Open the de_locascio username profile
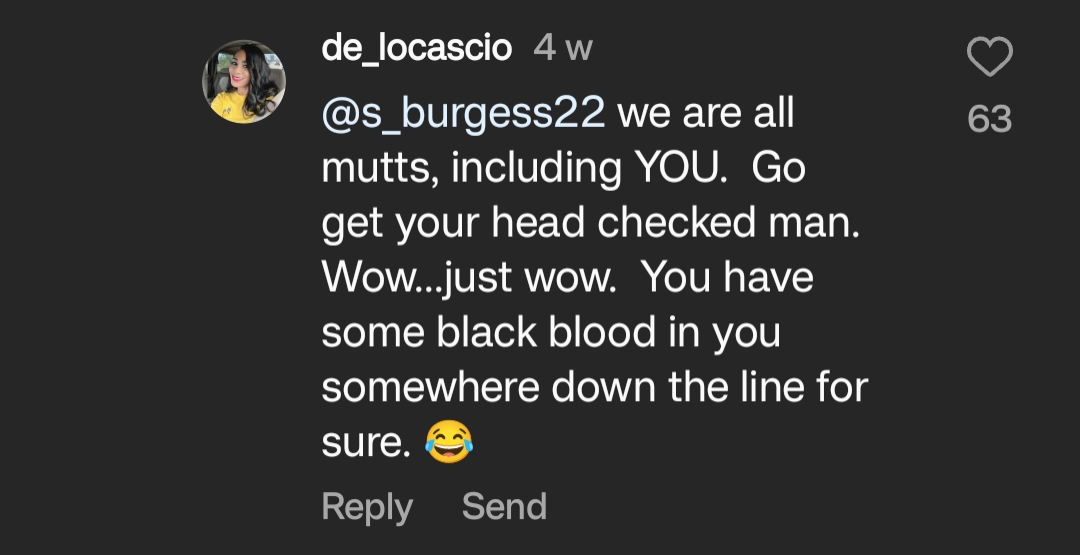This screenshot has height=555, width=1080. point(417,48)
